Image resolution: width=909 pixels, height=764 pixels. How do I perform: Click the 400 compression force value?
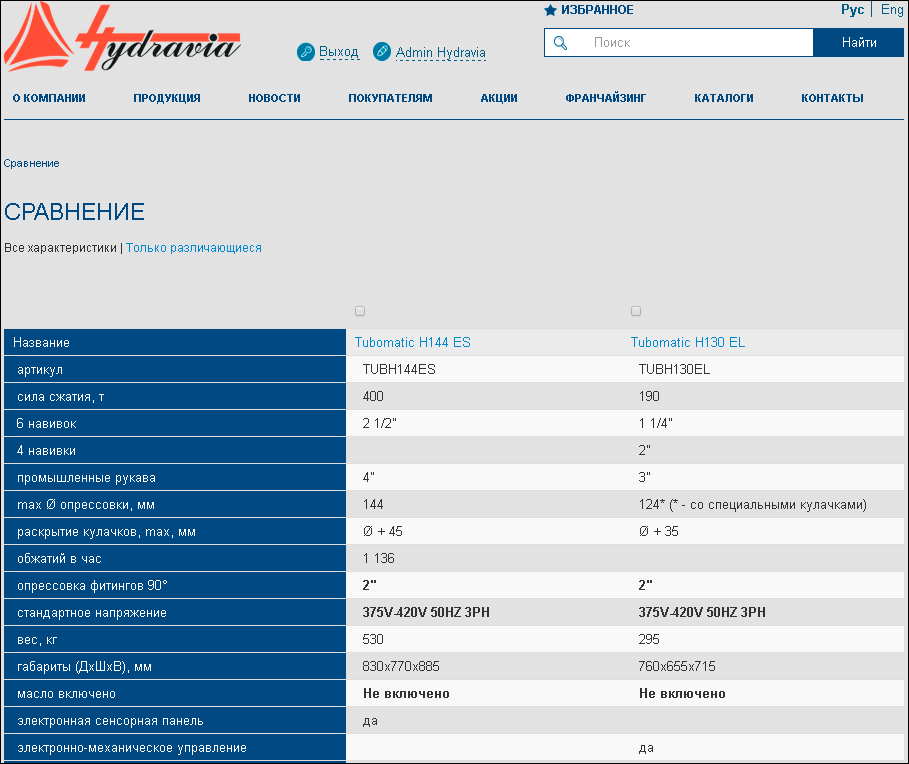(373, 396)
